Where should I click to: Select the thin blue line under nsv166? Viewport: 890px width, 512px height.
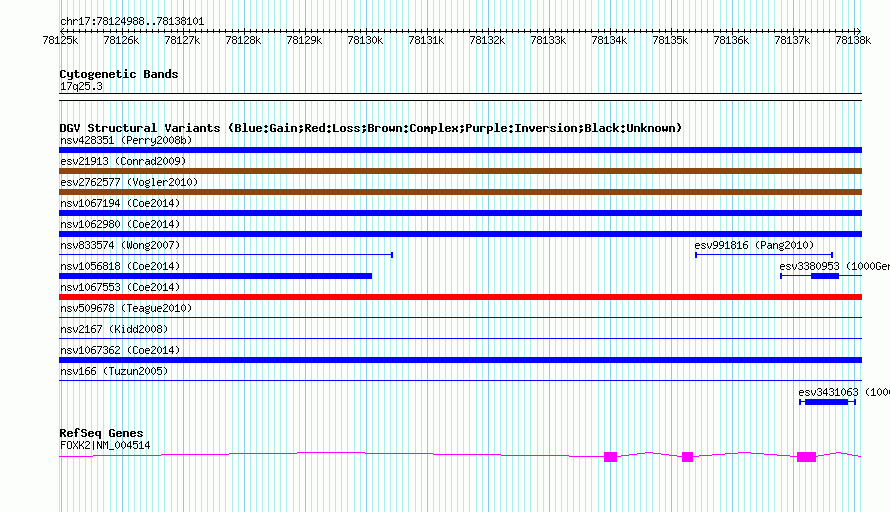pos(460,380)
